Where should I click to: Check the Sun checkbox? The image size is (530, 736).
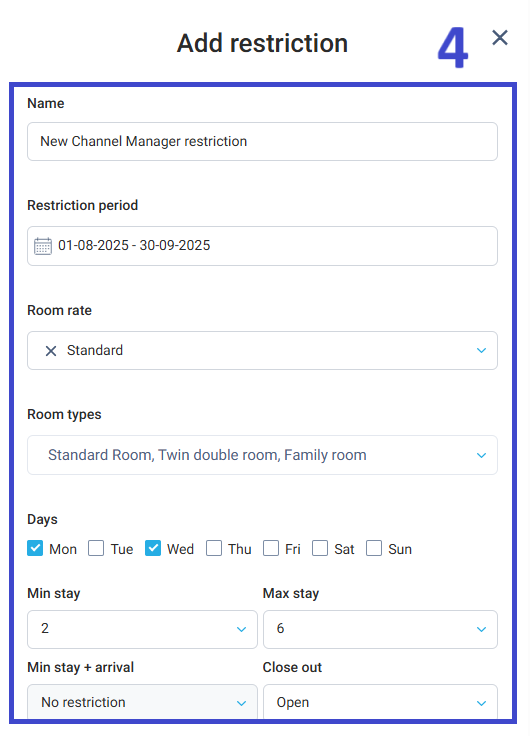tap(374, 548)
